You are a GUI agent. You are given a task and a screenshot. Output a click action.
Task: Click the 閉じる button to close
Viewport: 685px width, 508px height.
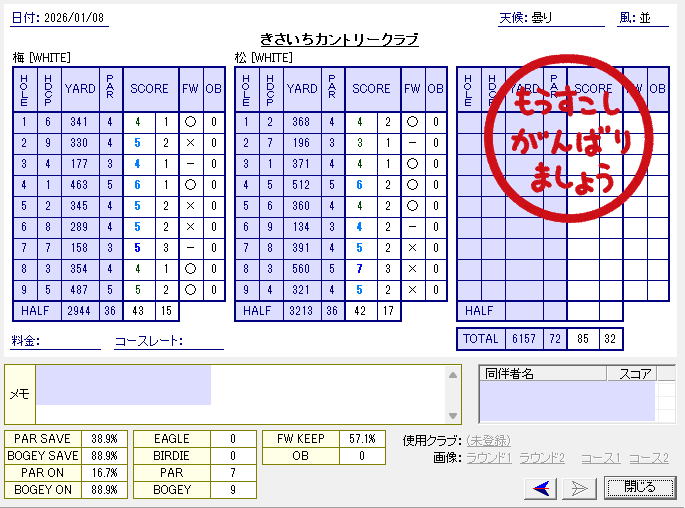point(640,487)
